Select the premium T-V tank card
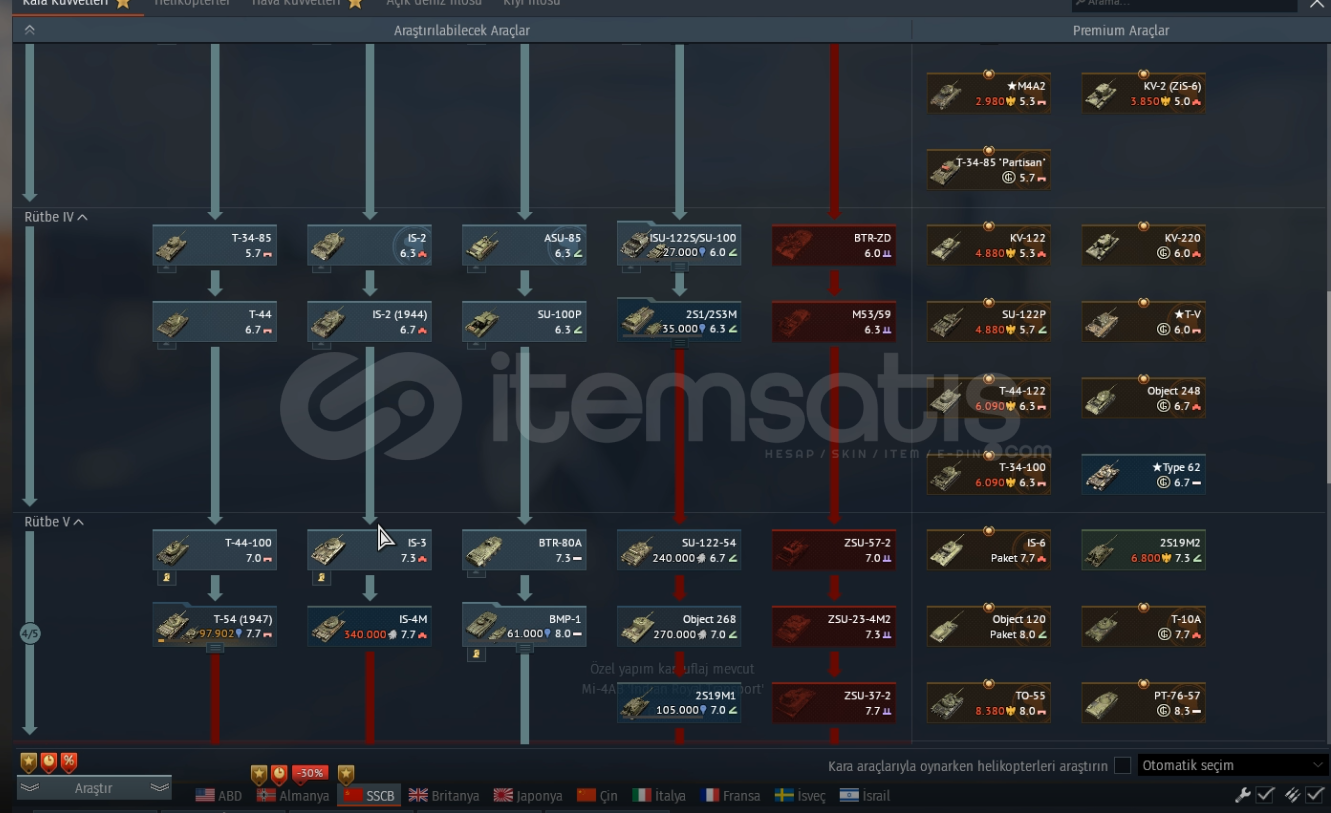 pos(1144,321)
